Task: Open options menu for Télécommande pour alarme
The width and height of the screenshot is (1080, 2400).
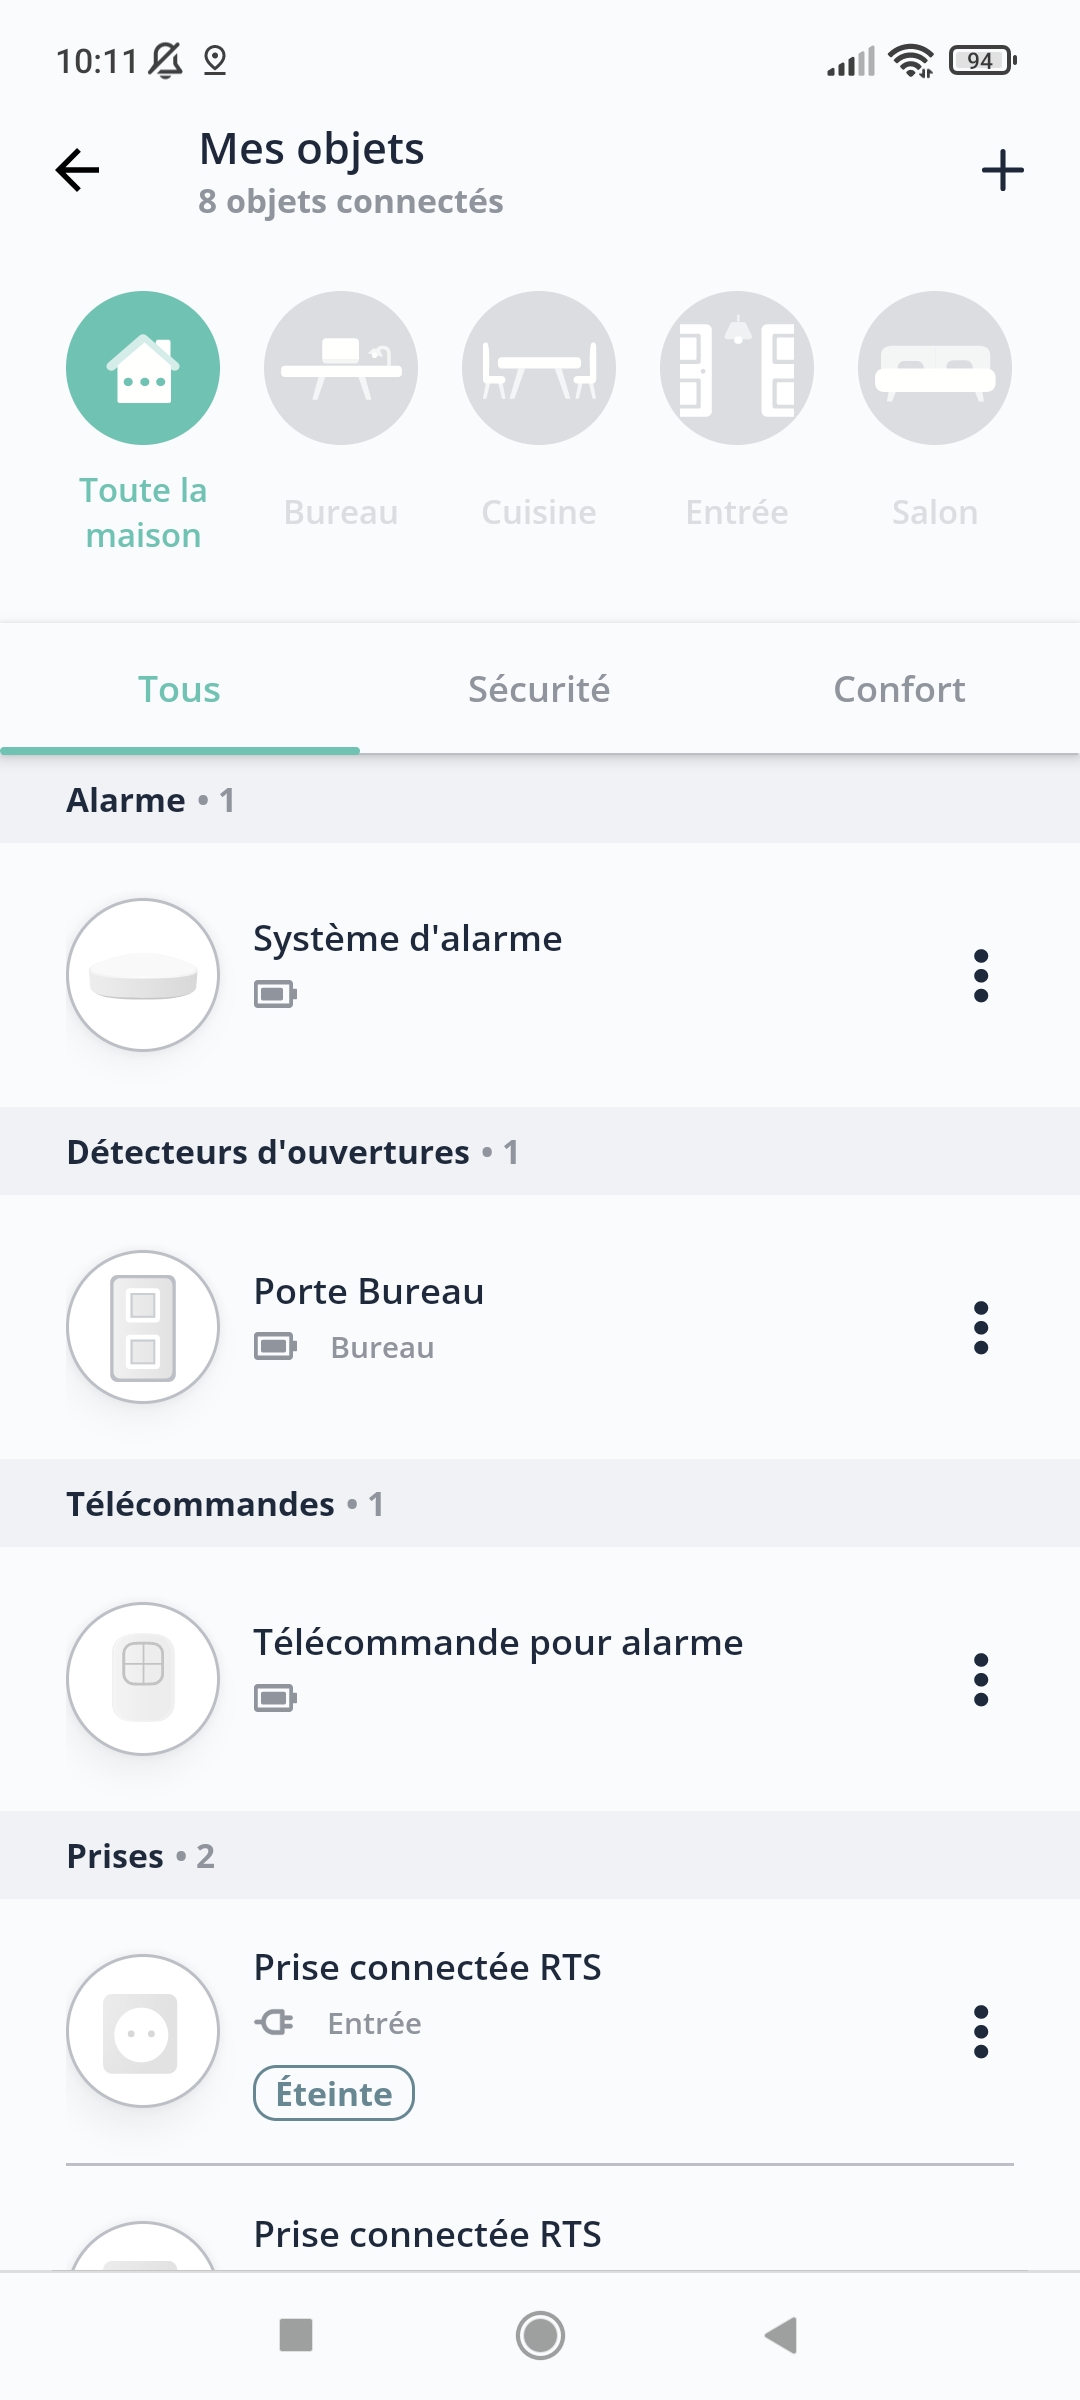Action: click(x=981, y=1679)
